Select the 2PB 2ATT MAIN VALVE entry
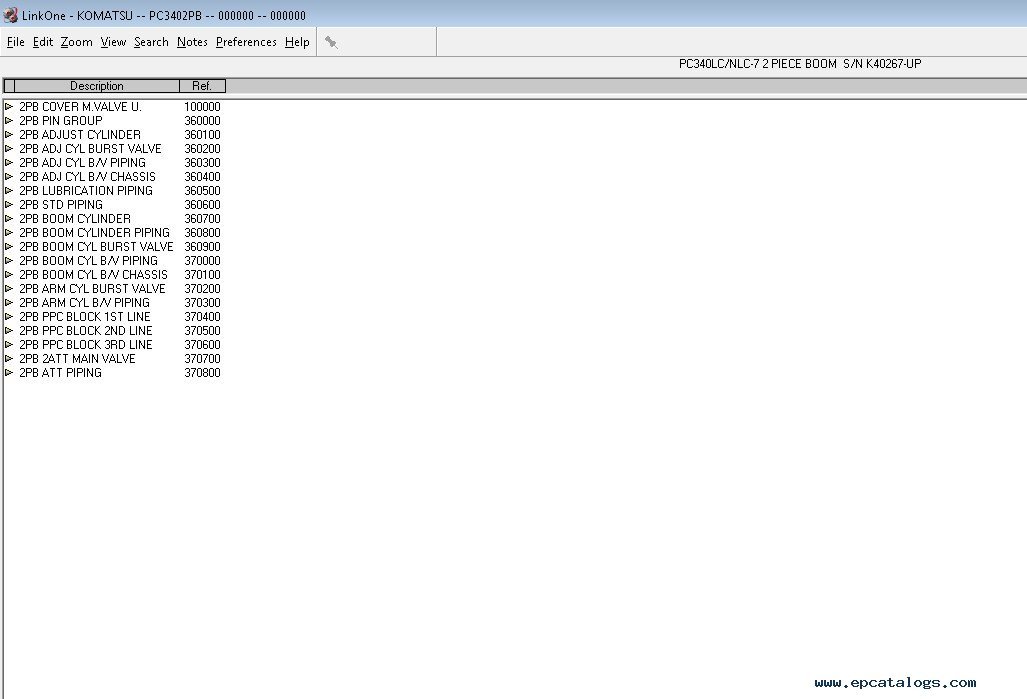This screenshot has width=1027, height=699. coord(77,358)
